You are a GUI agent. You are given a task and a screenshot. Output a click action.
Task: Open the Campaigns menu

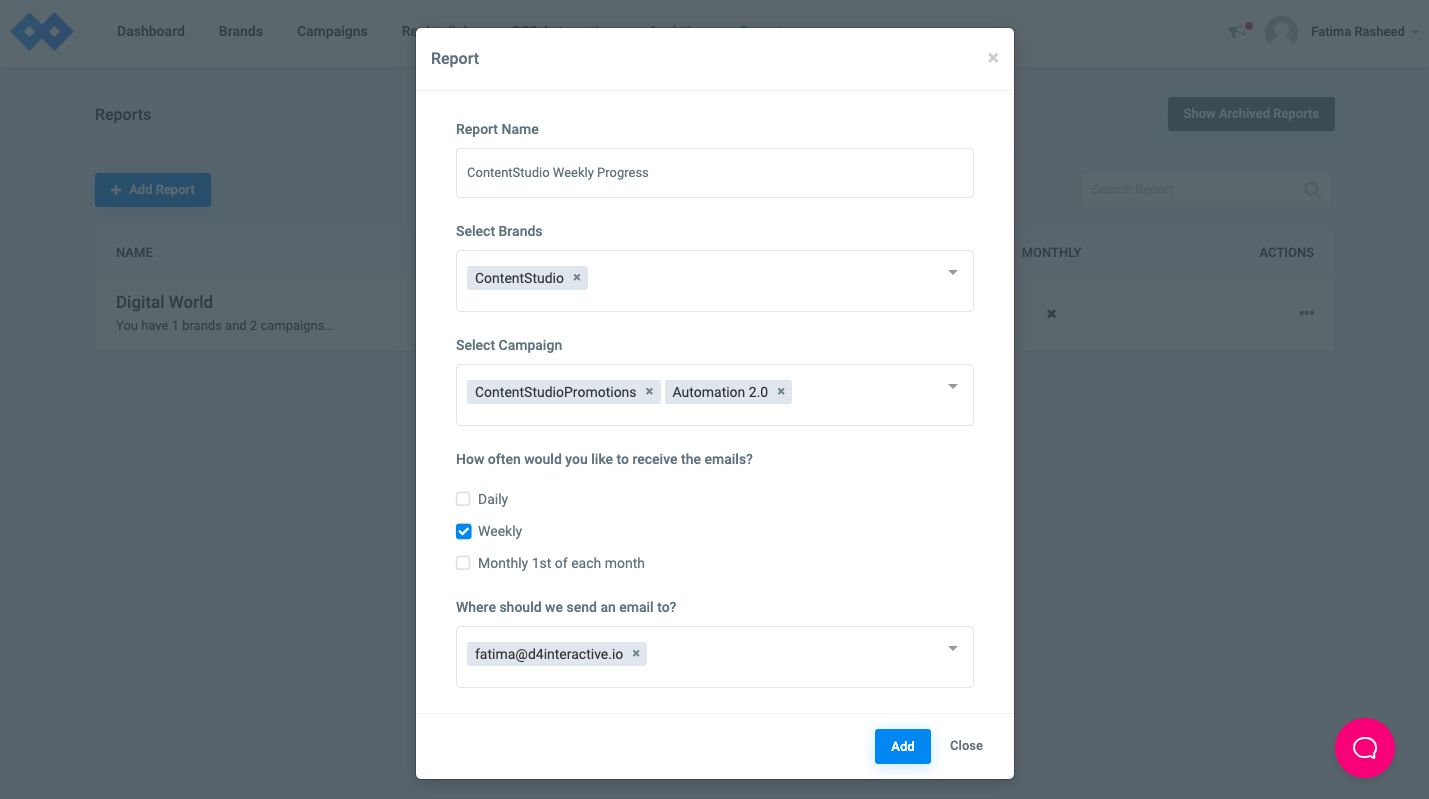(x=332, y=31)
